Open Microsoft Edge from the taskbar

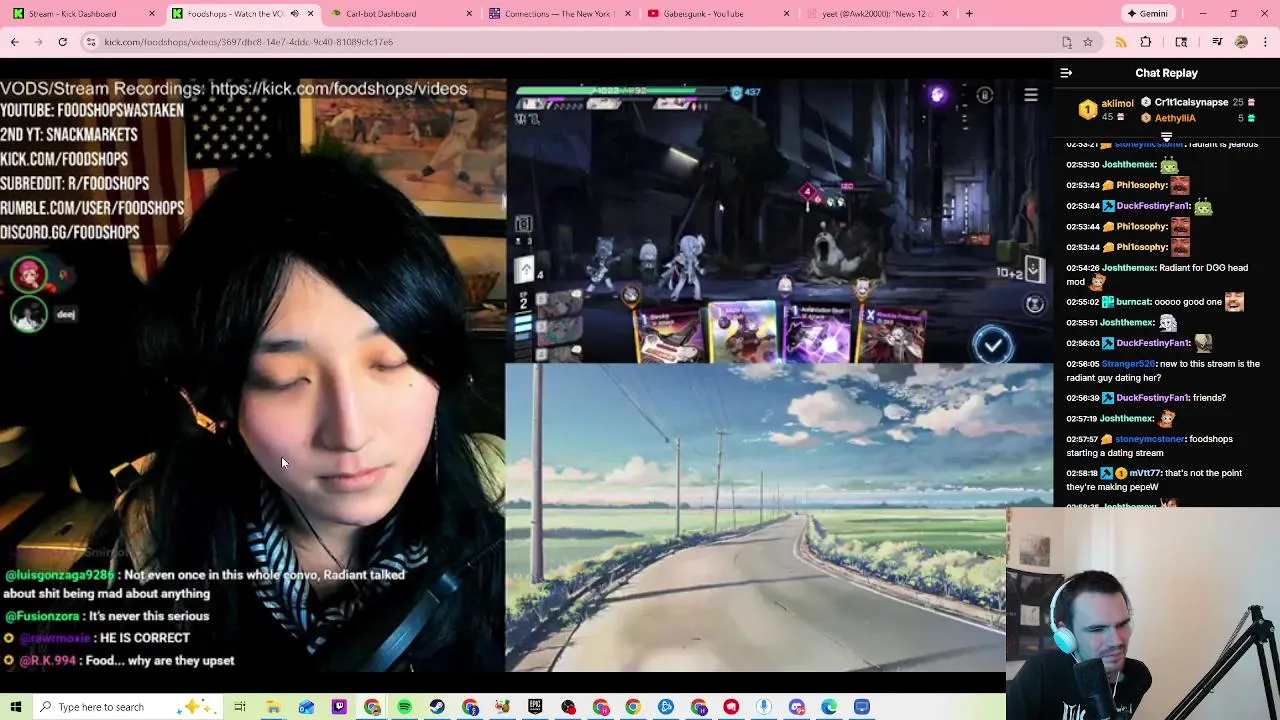click(829, 707)
